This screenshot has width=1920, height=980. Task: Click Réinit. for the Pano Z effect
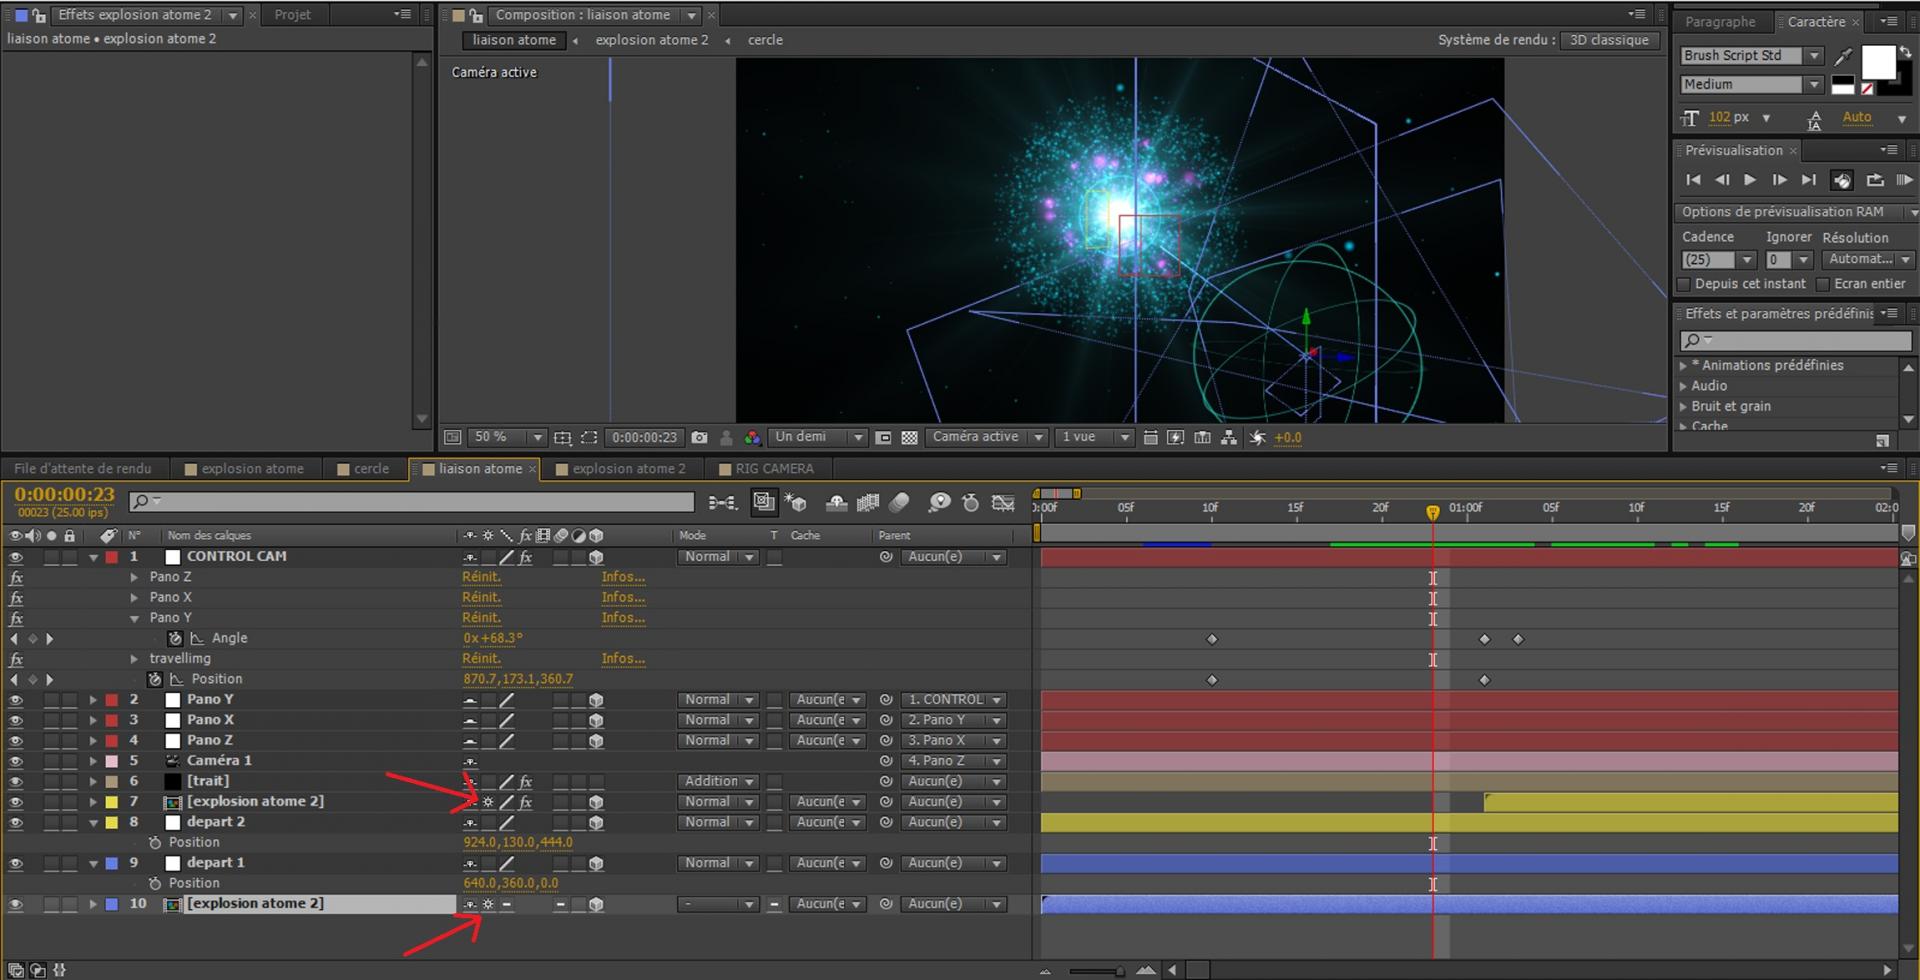[x=481, y=577]
